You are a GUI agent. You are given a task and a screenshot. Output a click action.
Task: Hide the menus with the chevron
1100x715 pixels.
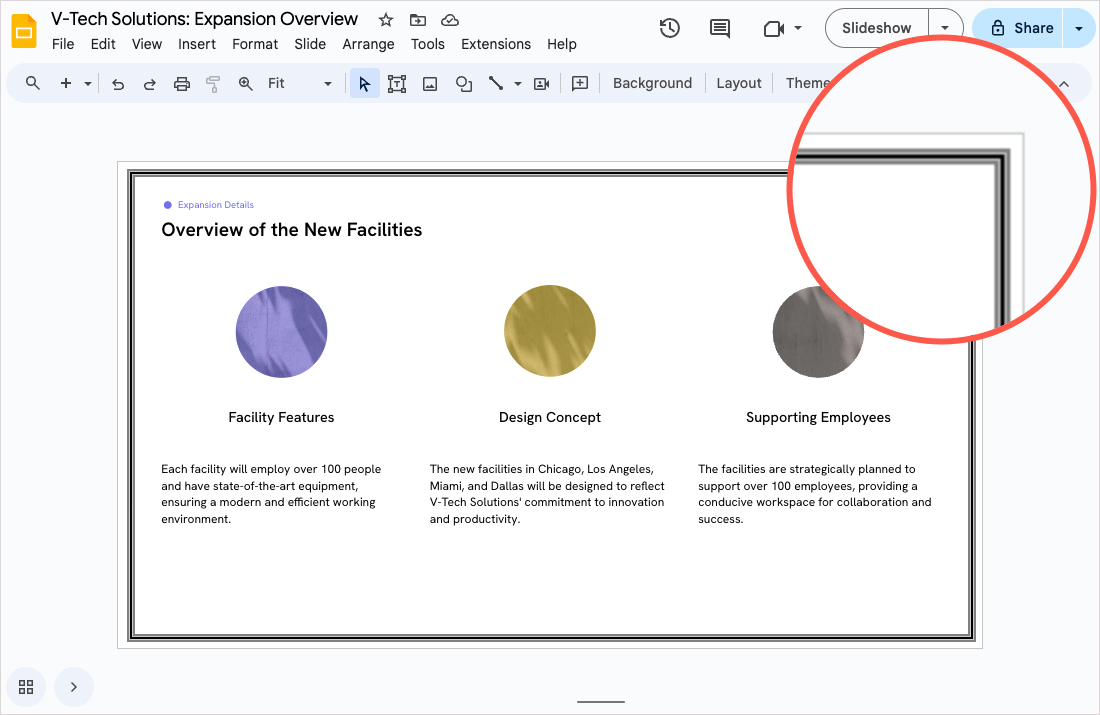click(1064, 84)
